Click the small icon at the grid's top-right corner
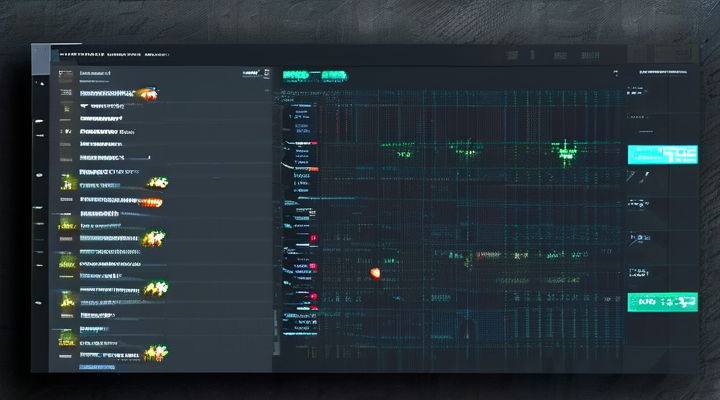The image size is (720, 400). click(x=613, y=73)
